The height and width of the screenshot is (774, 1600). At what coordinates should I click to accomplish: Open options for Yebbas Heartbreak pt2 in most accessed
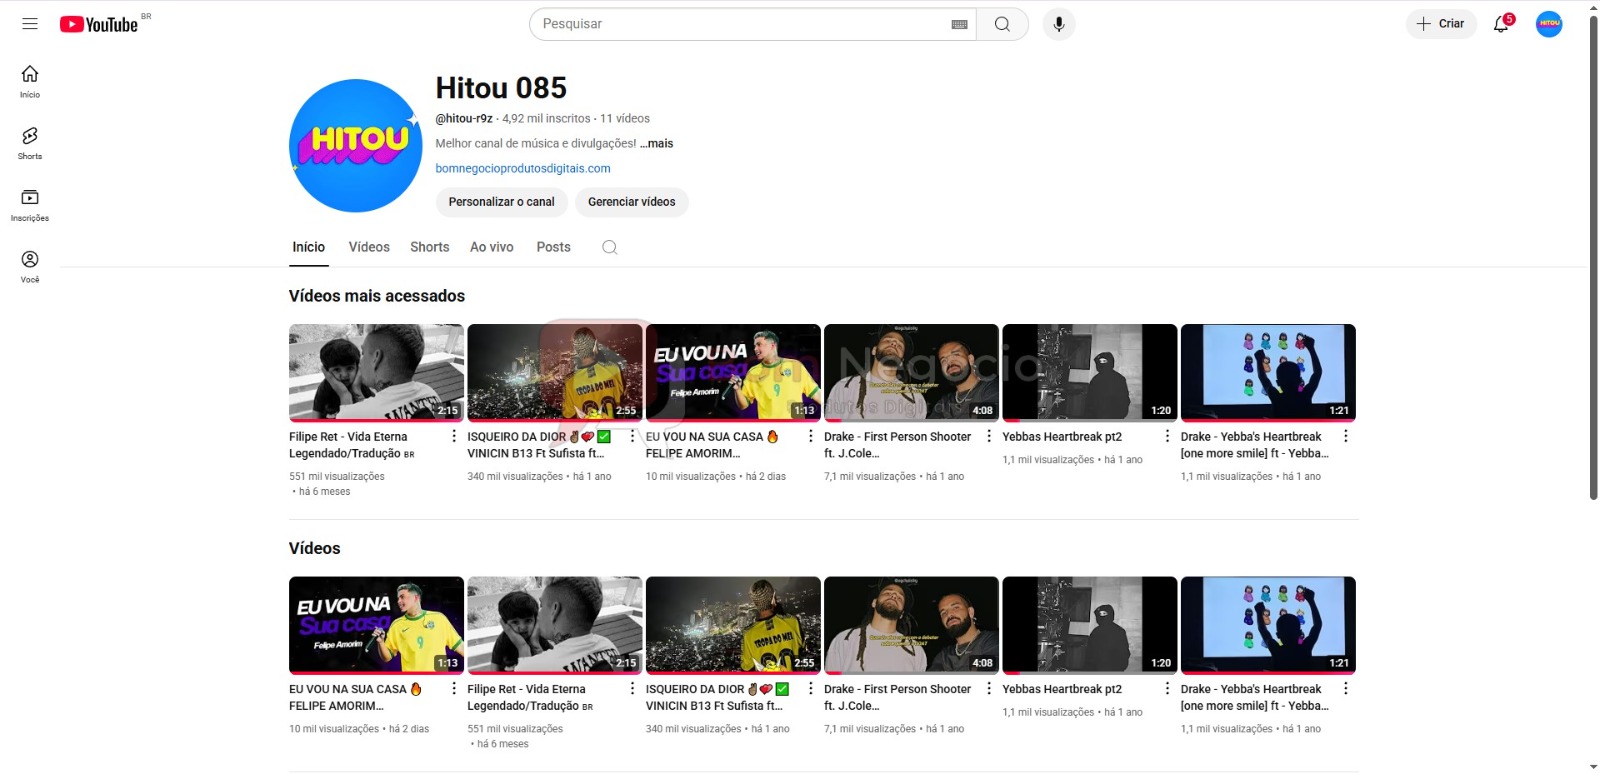[1167, 436]
